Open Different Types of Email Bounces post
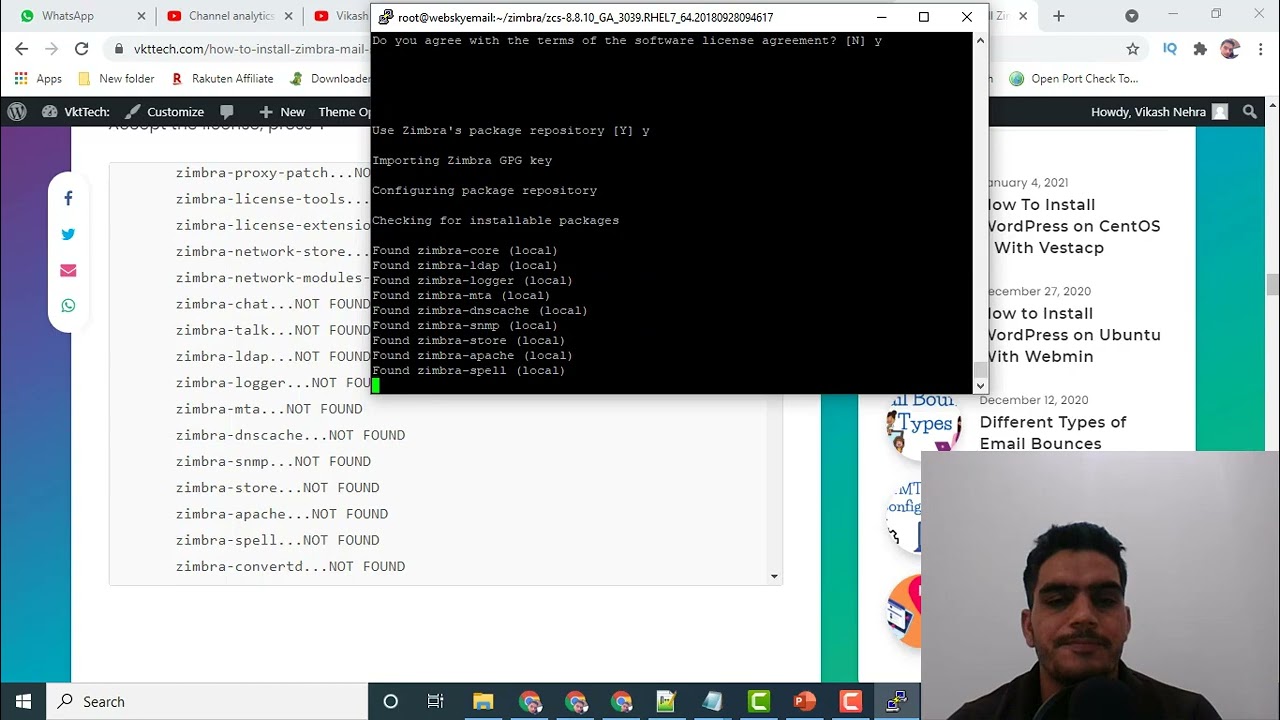 pos(1053,432)
